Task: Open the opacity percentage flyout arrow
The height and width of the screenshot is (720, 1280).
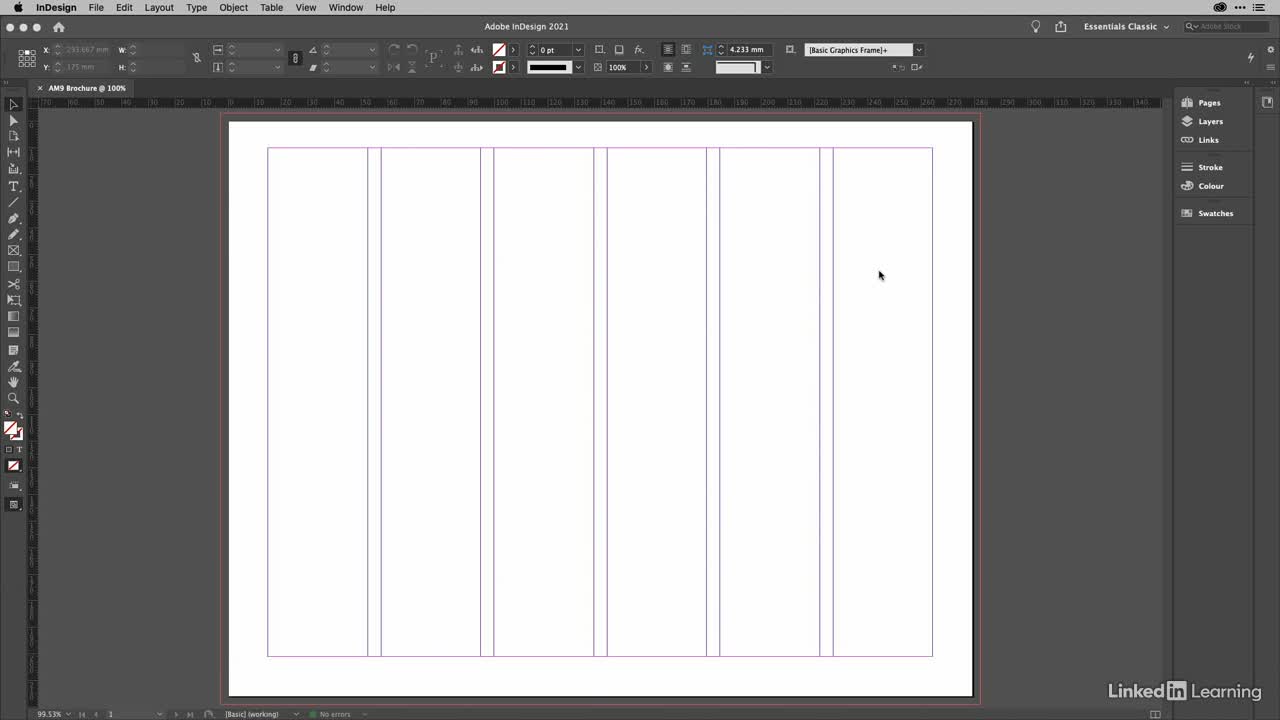Action: coord(646,67)
